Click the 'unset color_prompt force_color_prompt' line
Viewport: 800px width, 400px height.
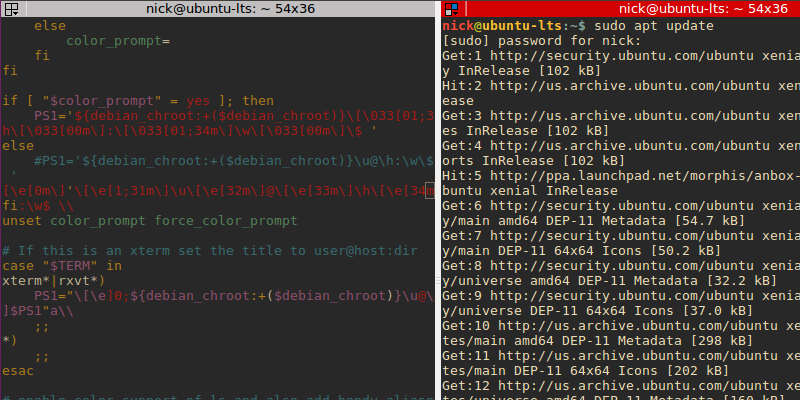point(150,220)
